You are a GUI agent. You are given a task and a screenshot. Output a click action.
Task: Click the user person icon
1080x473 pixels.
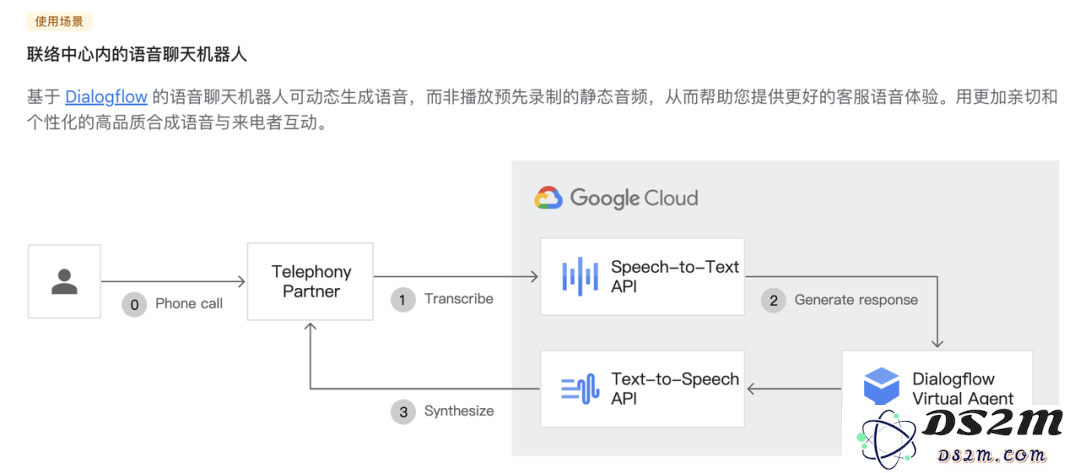[64, 282]
